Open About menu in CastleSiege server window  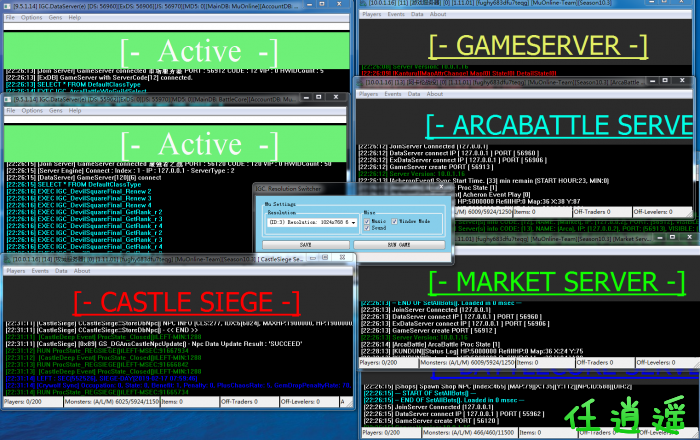(82, 271)
